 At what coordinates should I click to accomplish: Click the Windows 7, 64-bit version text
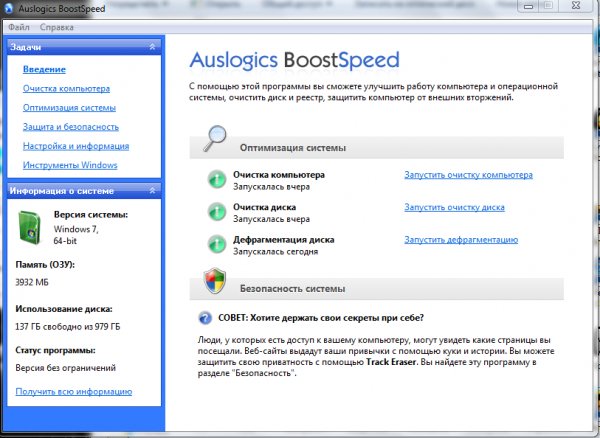[x=76, y=235]
